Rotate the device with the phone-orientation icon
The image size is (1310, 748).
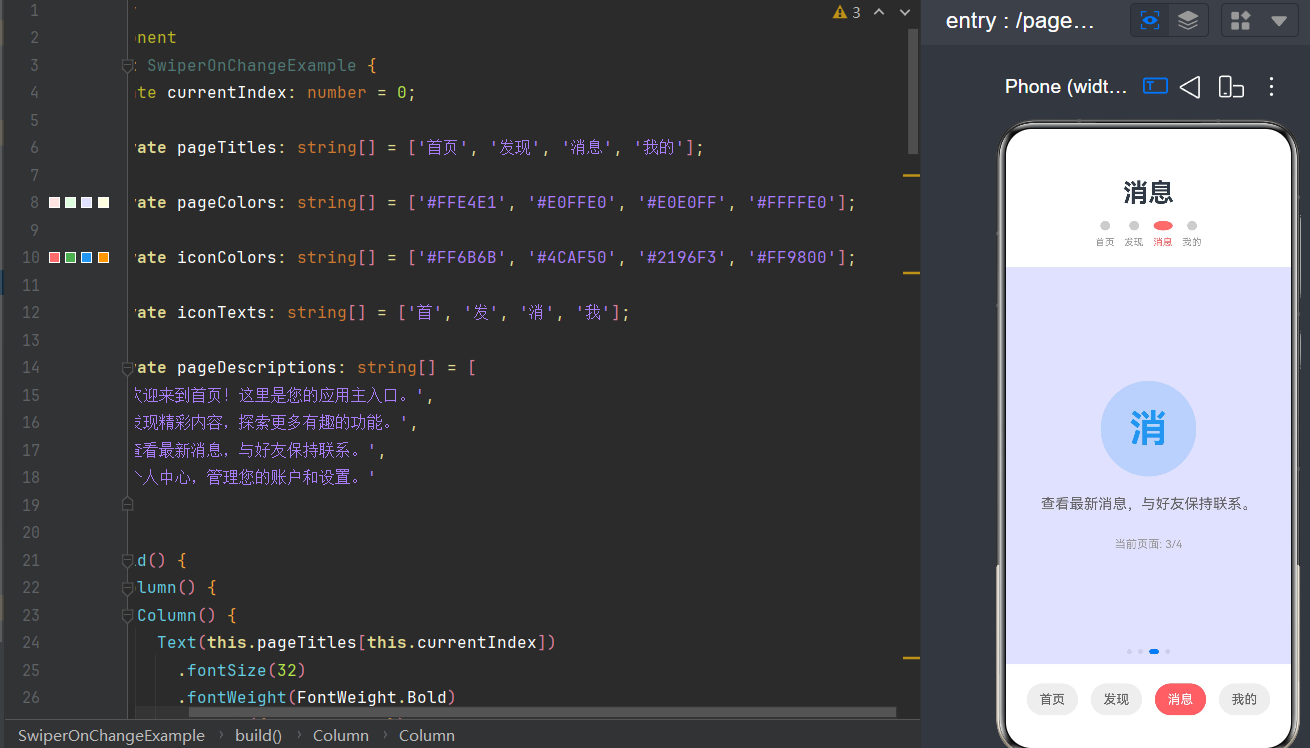click(1231, 87)
